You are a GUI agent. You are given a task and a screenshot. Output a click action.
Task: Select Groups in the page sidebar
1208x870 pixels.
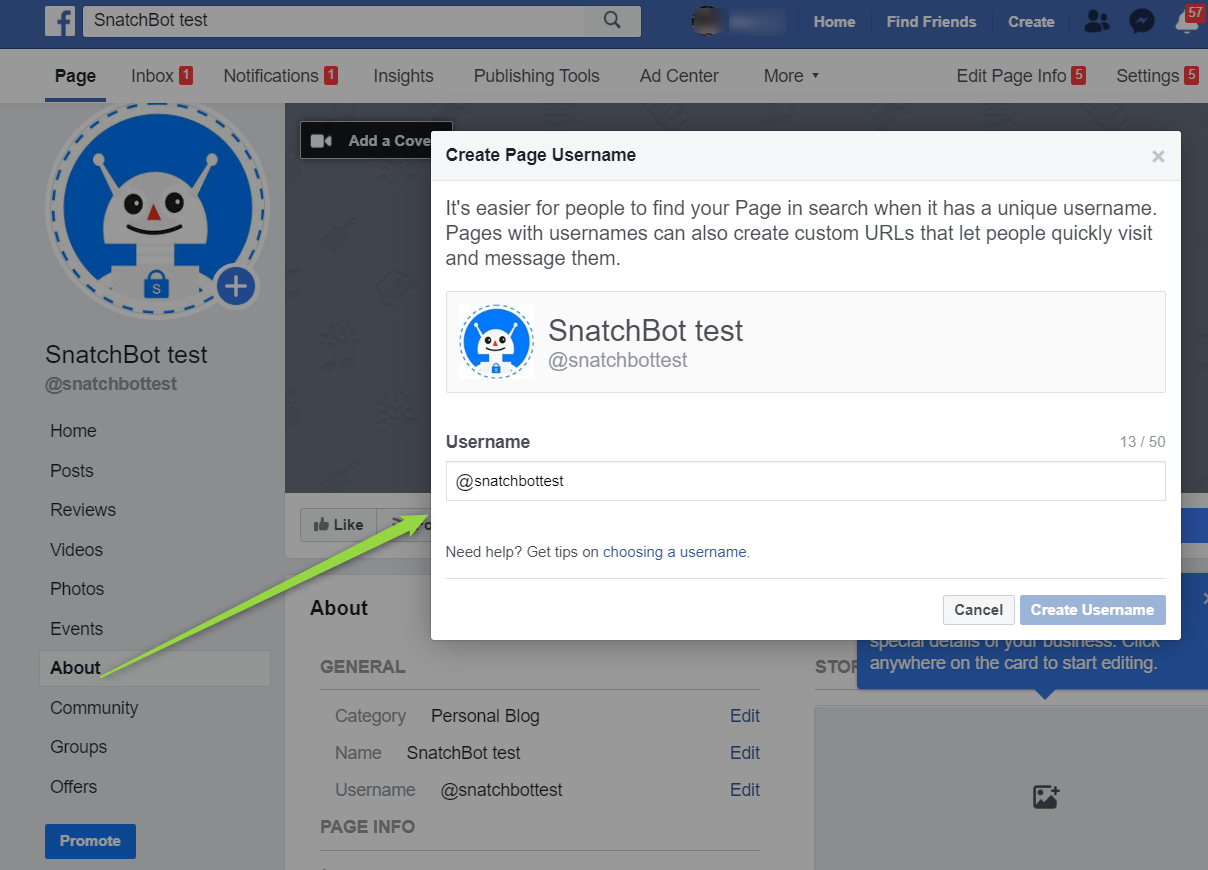[x=79, y=747]
